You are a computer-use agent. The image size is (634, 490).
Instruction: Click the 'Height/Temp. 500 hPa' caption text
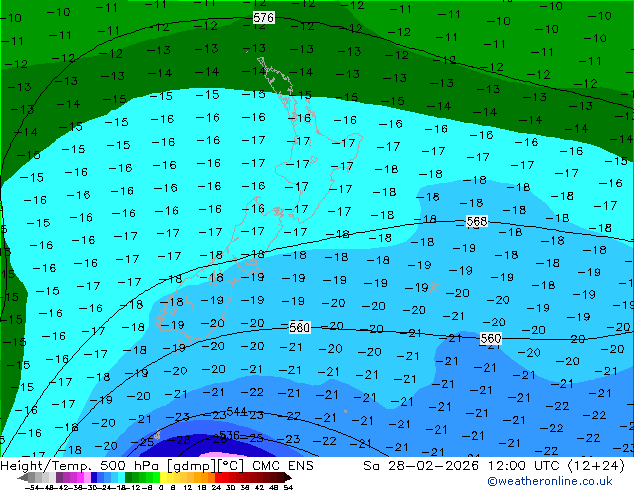click(81, 466)
